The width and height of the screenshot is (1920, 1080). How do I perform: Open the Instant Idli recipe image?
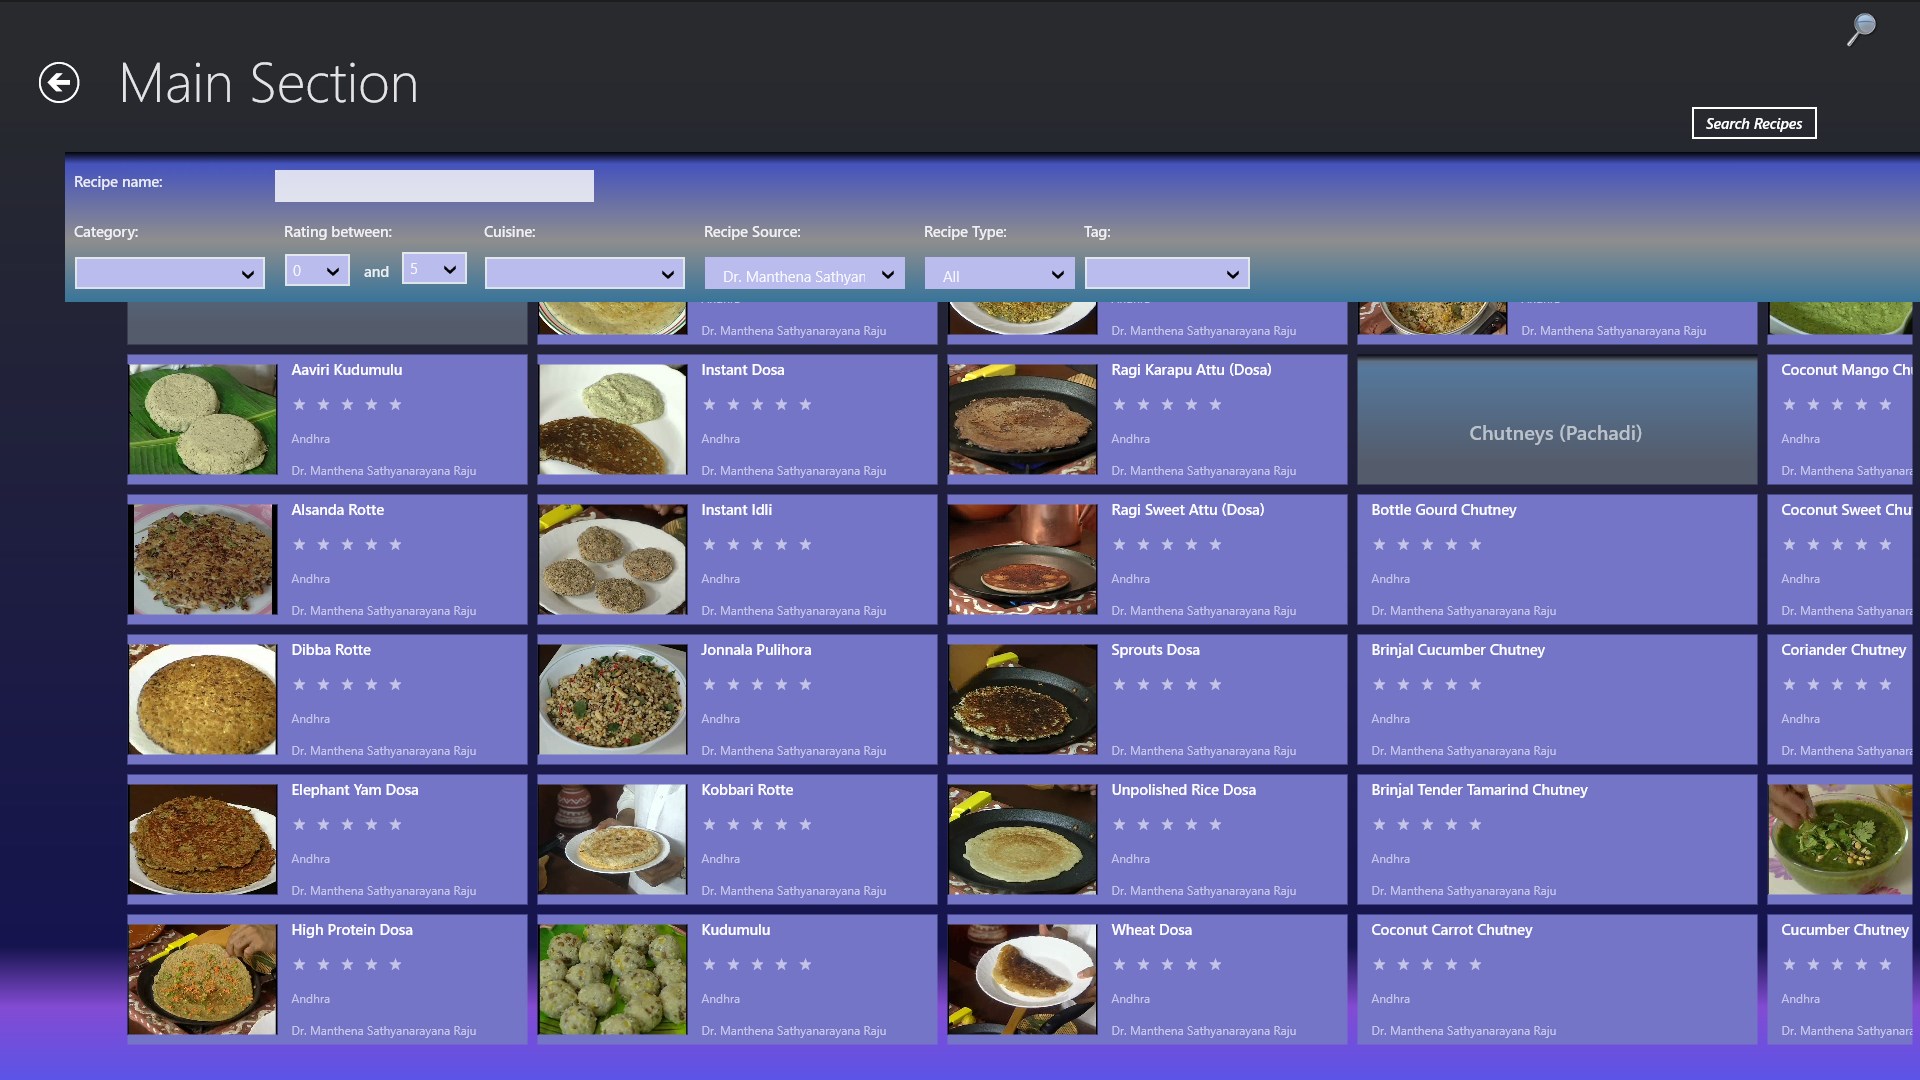coord(613,559)
